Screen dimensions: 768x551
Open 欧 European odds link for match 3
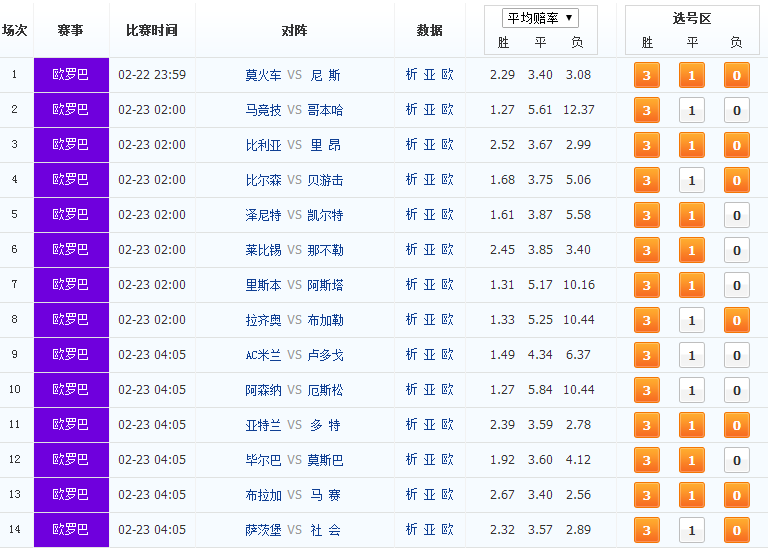[x=448, y=144]
